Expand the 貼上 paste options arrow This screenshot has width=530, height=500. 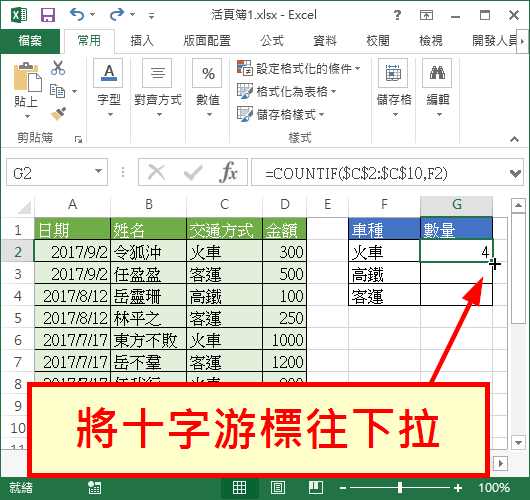(x=27, y=116)
